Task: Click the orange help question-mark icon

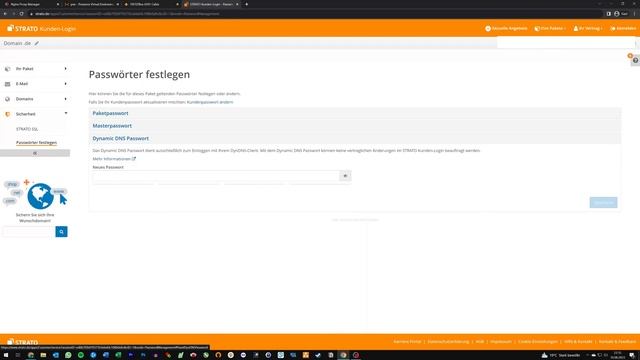Action: [635, 60]
